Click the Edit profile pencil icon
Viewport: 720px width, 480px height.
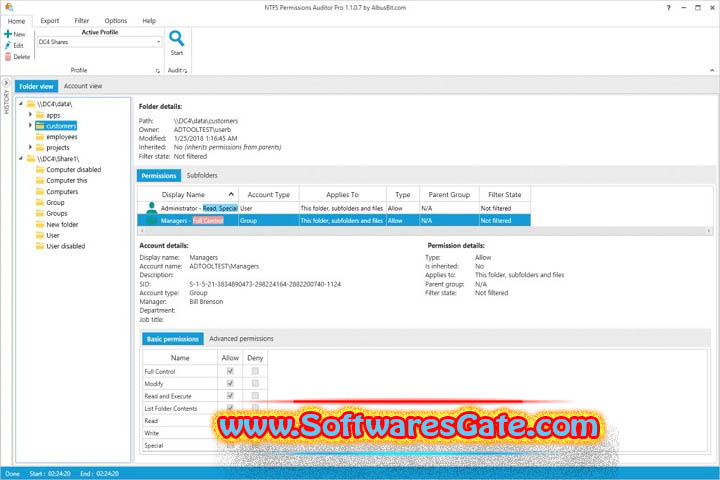tap(8, 45)
